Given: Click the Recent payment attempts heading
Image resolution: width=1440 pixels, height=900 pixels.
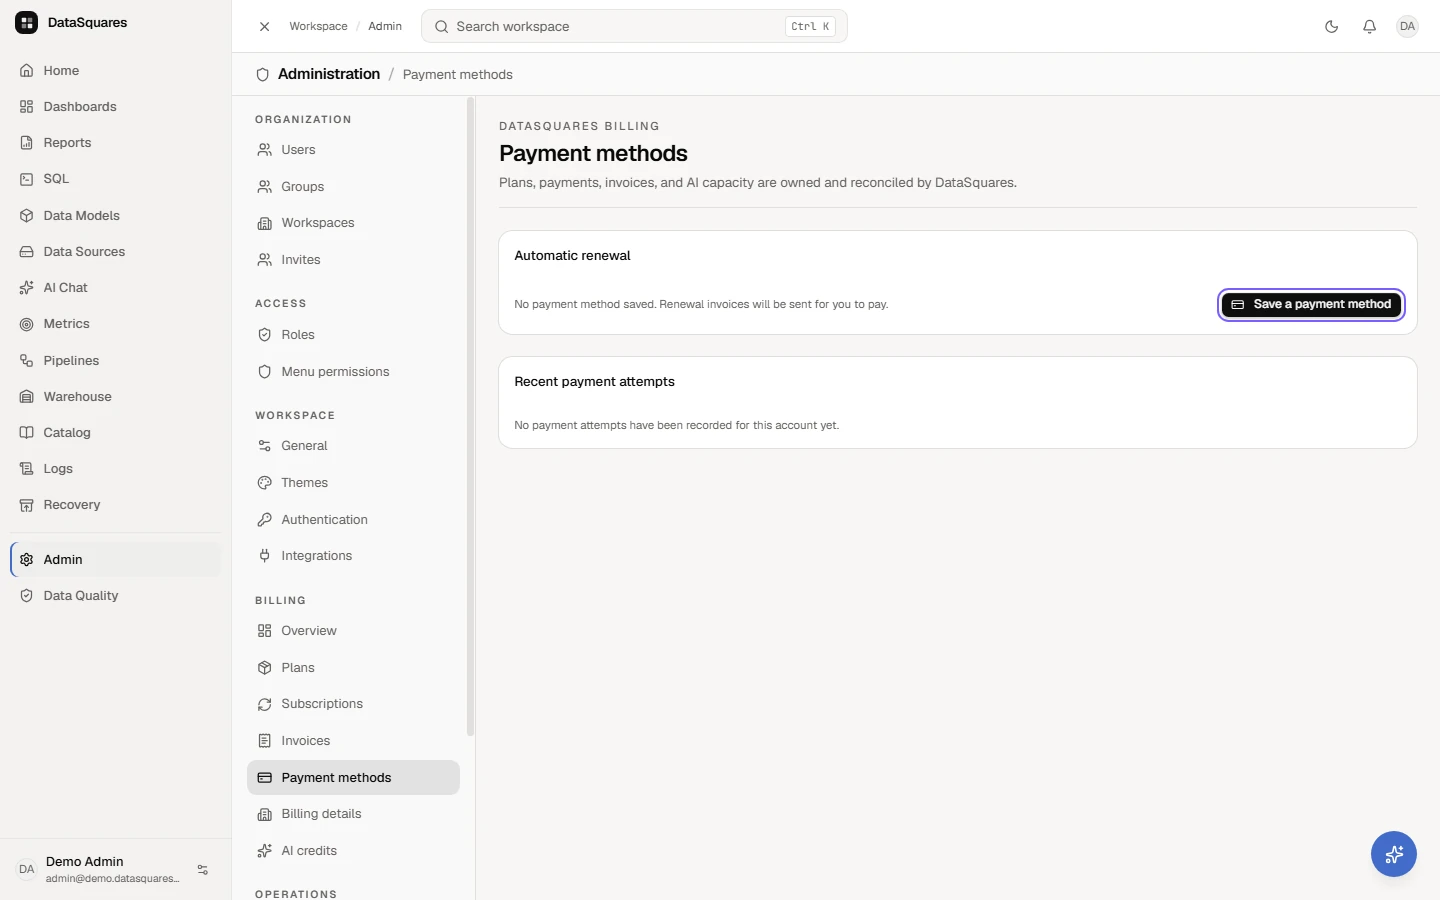Looking at the screenshot, I should tap(594, 382).
